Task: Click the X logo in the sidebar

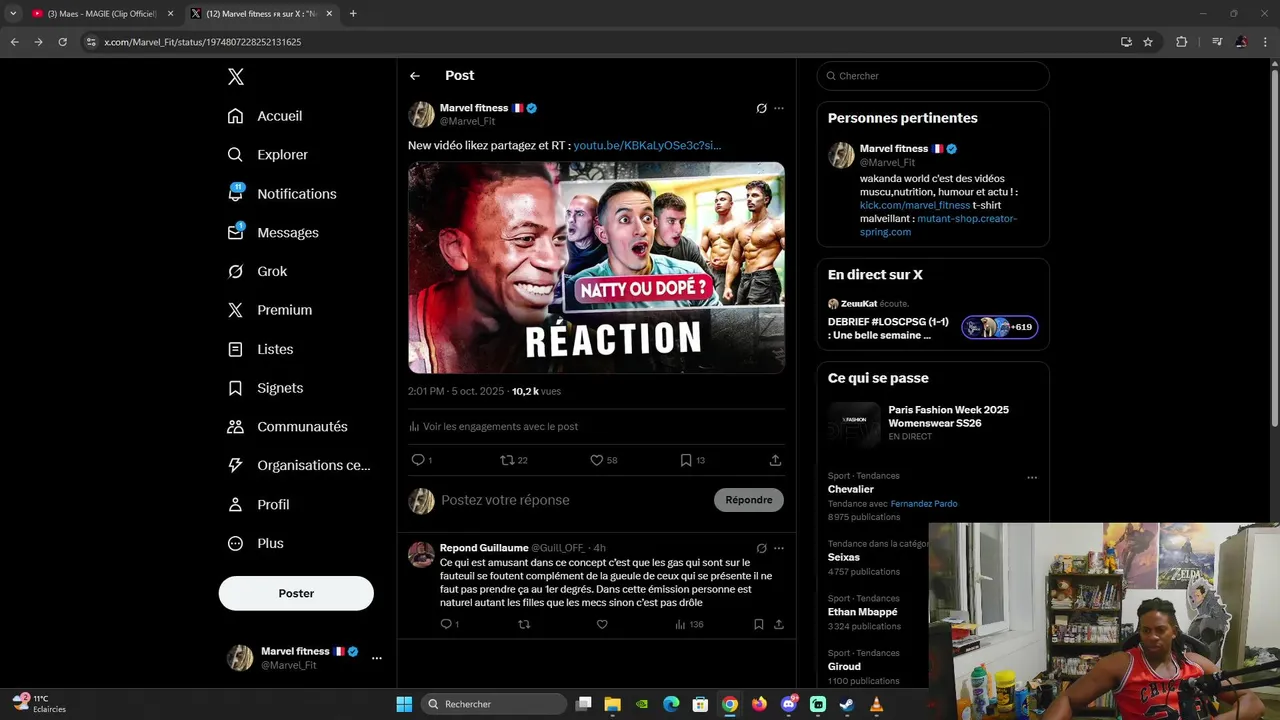Action: click(235, 77)
